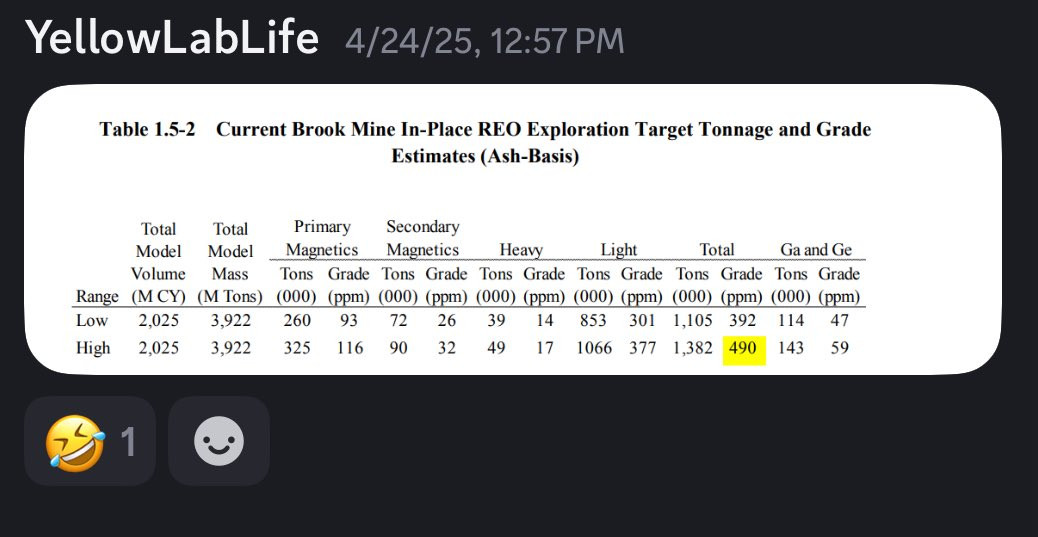
Task: Click the Total Model Mass header
Action: click(230, 262)
